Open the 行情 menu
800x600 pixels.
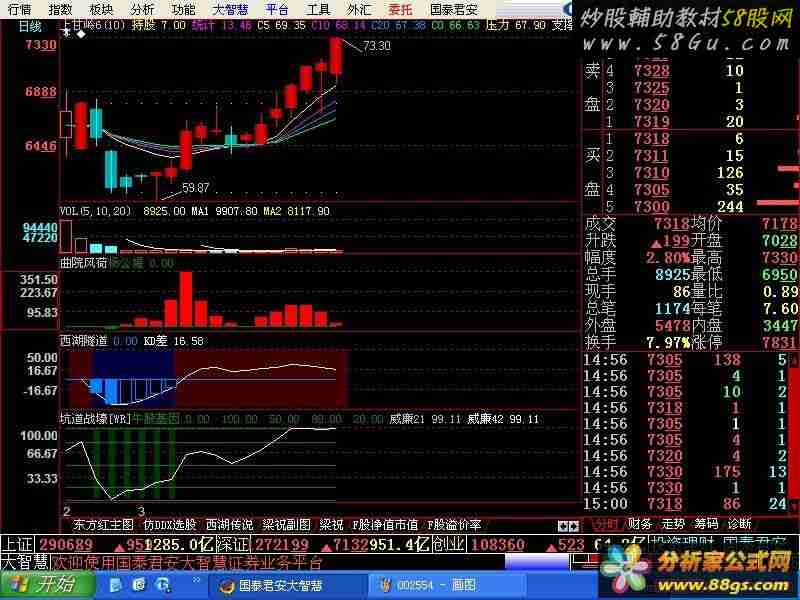(x=19, y=10)
